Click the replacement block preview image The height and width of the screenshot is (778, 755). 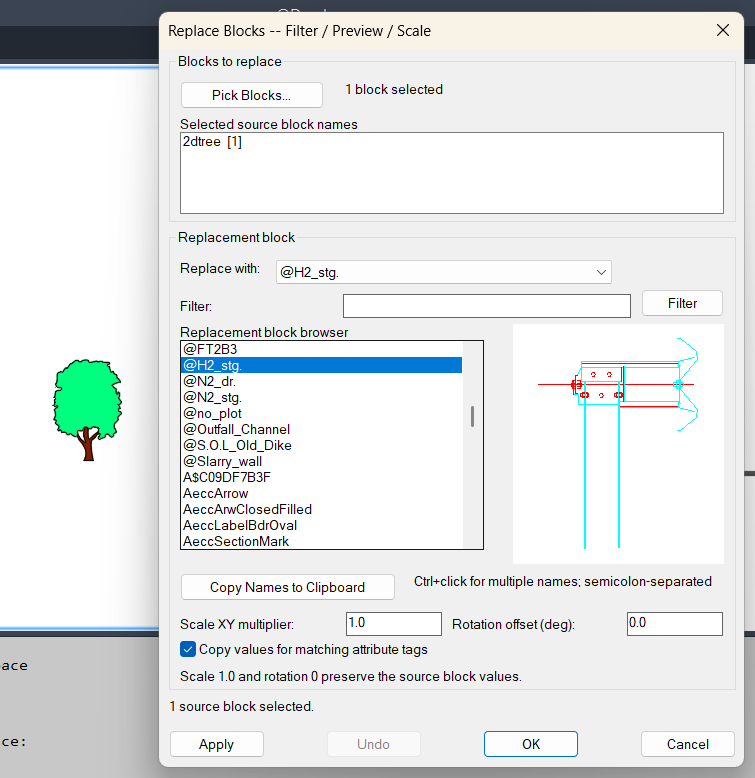618,444
